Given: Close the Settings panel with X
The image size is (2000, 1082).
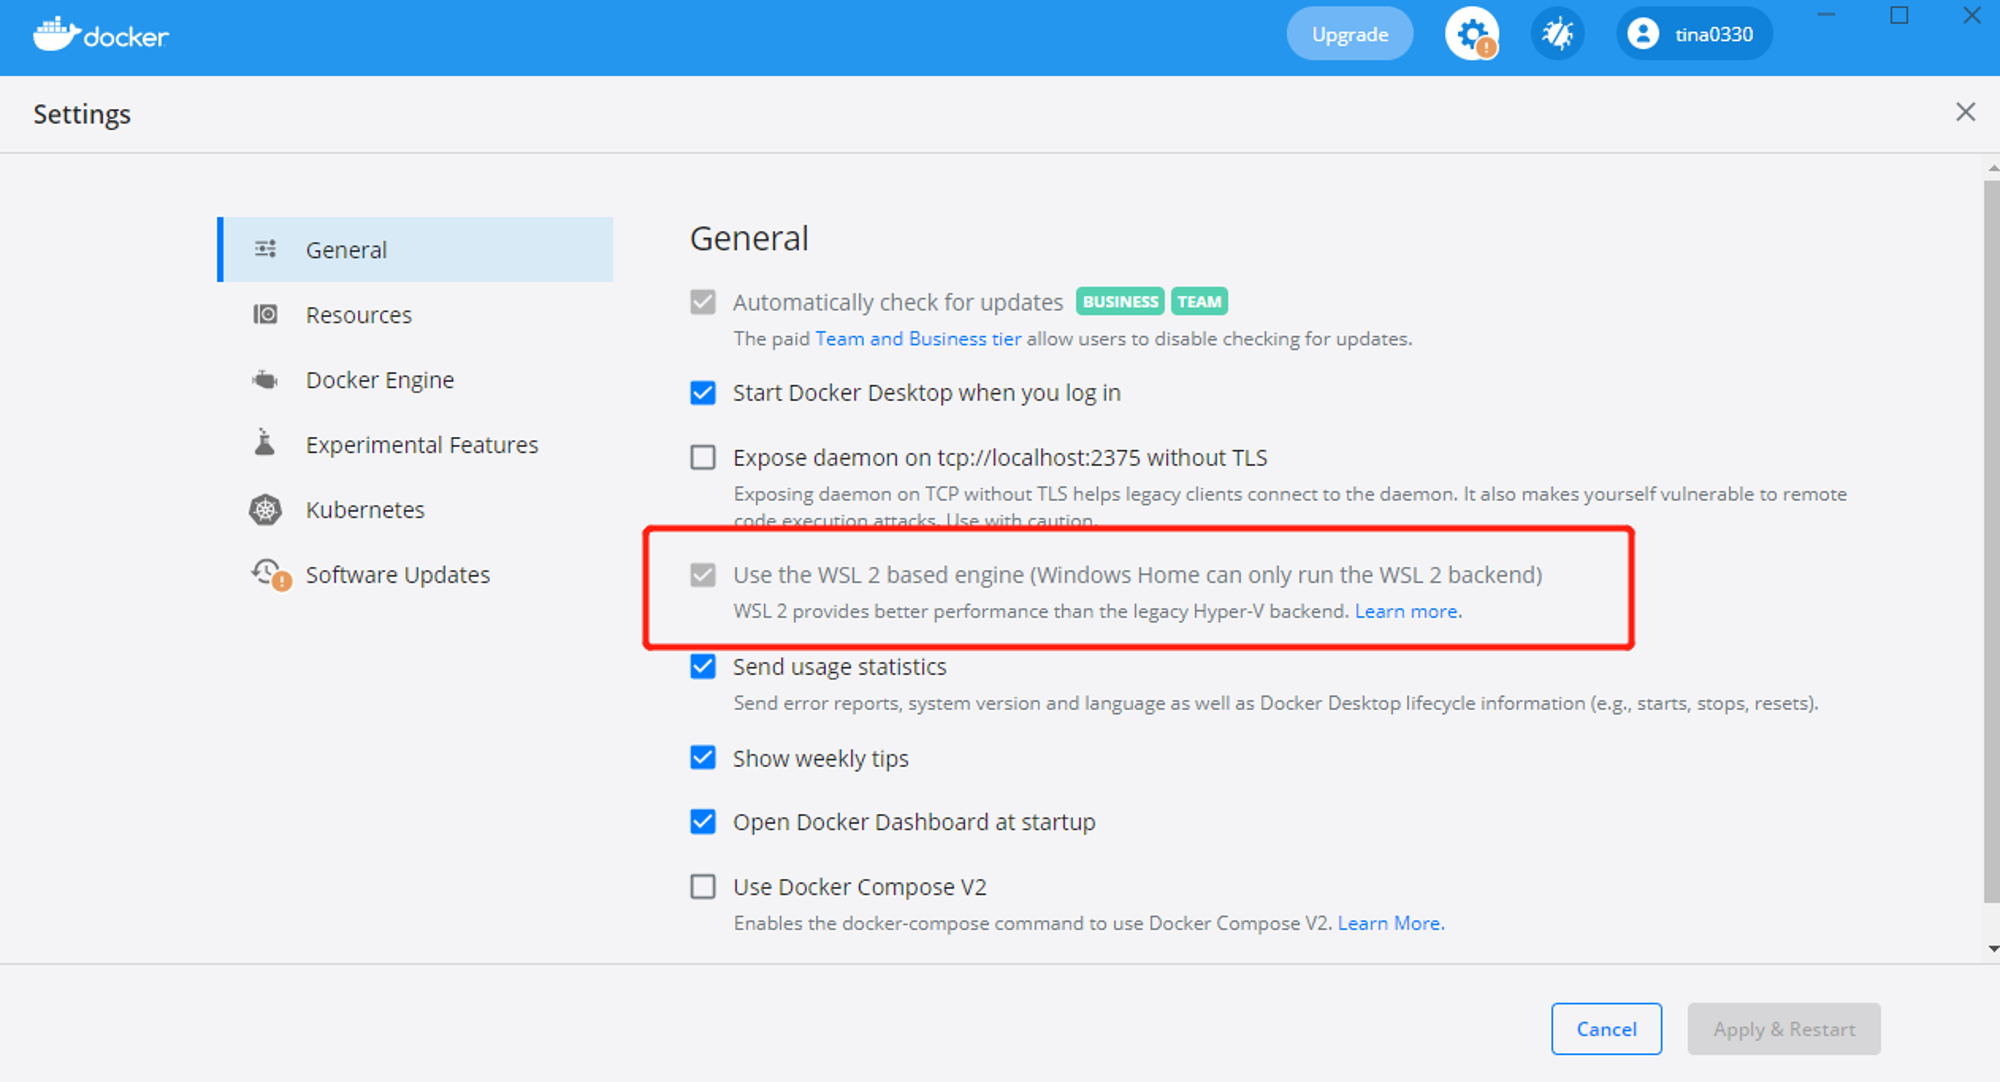Looking at the screenshot, I should tap(1965, 112).
